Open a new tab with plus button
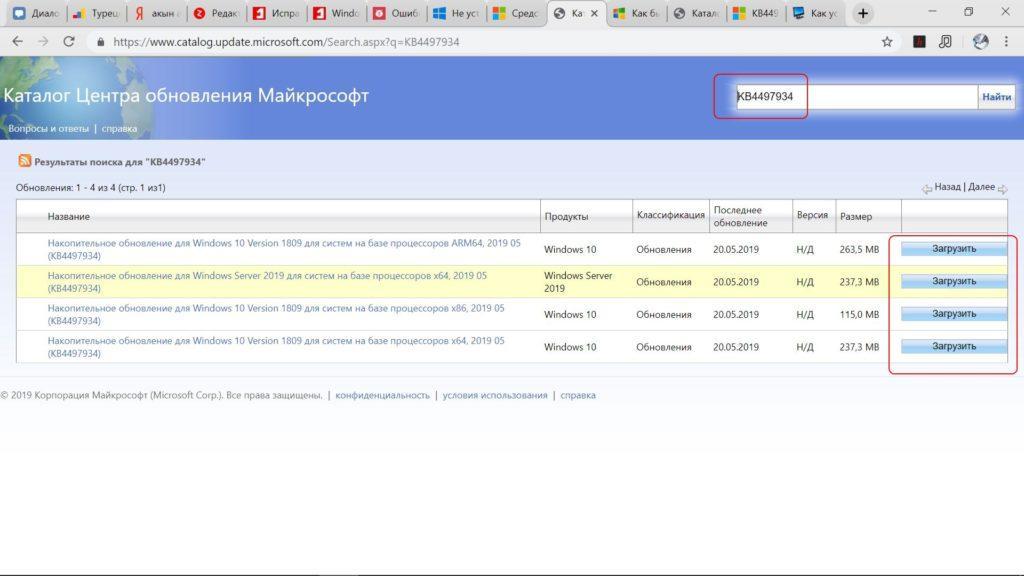The height and width of the screenshot is (576, 1024). [863, 13]
